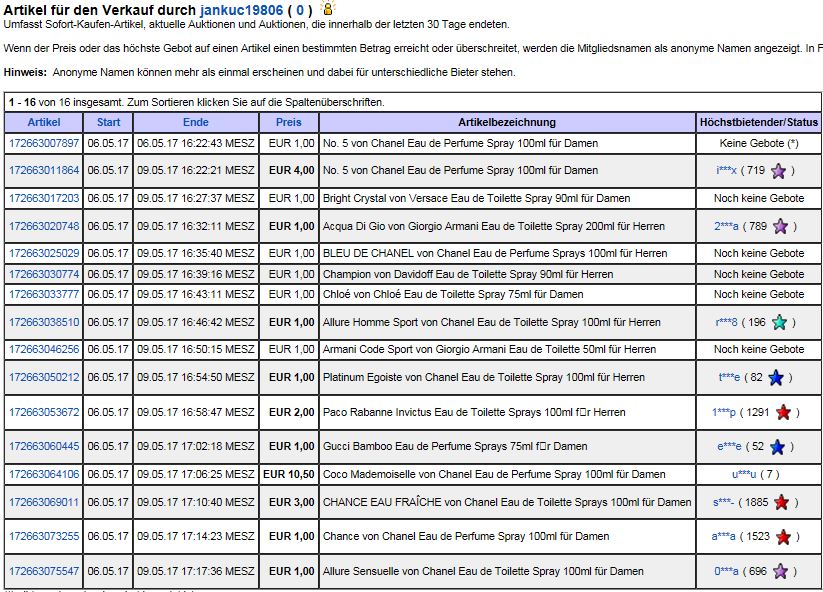Image resolution: width=823 pixels, height=592 pixels.
Task: Select price EUR 10,50 cell
Action: (x=289, y=474)
